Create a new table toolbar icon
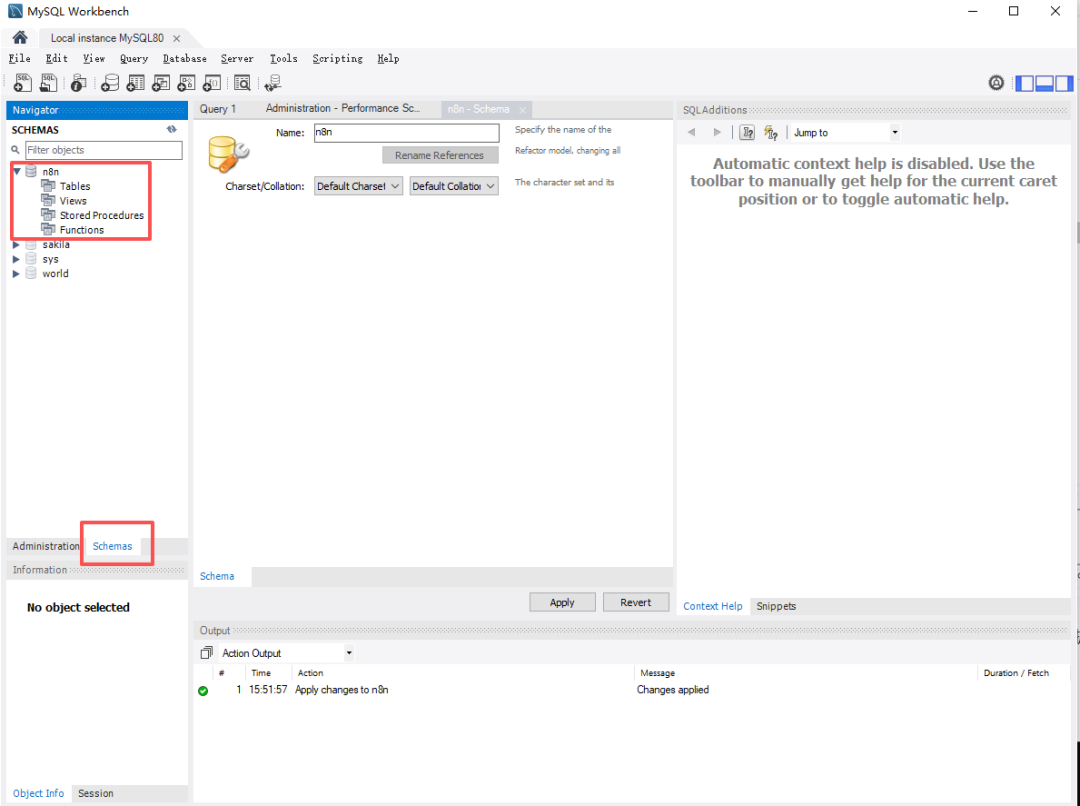1080x806 pixels. [x=136, y=83]
